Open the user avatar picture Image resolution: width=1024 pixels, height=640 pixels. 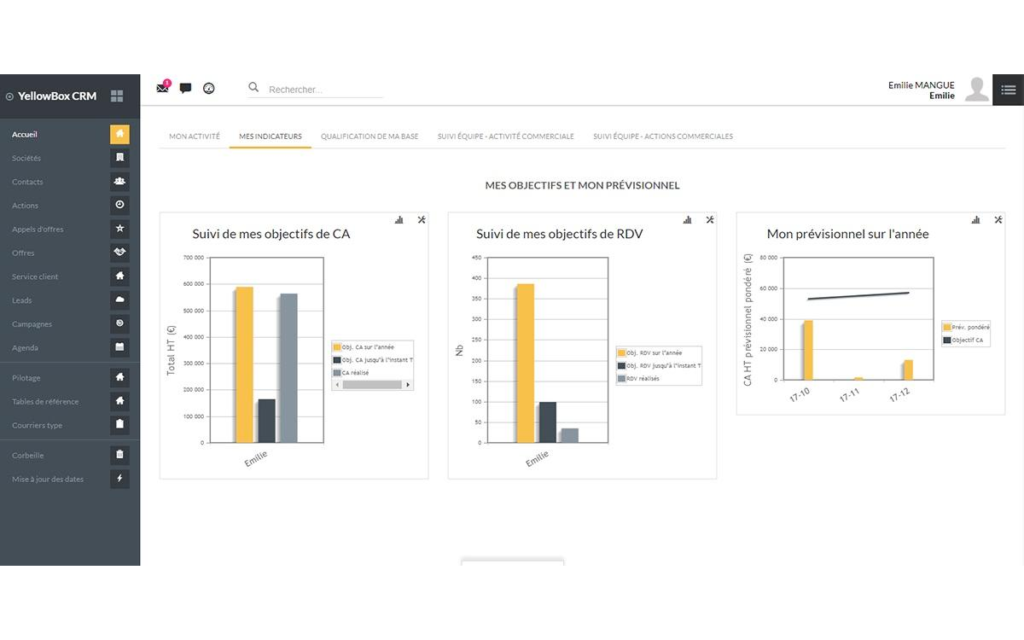(977, 89)
